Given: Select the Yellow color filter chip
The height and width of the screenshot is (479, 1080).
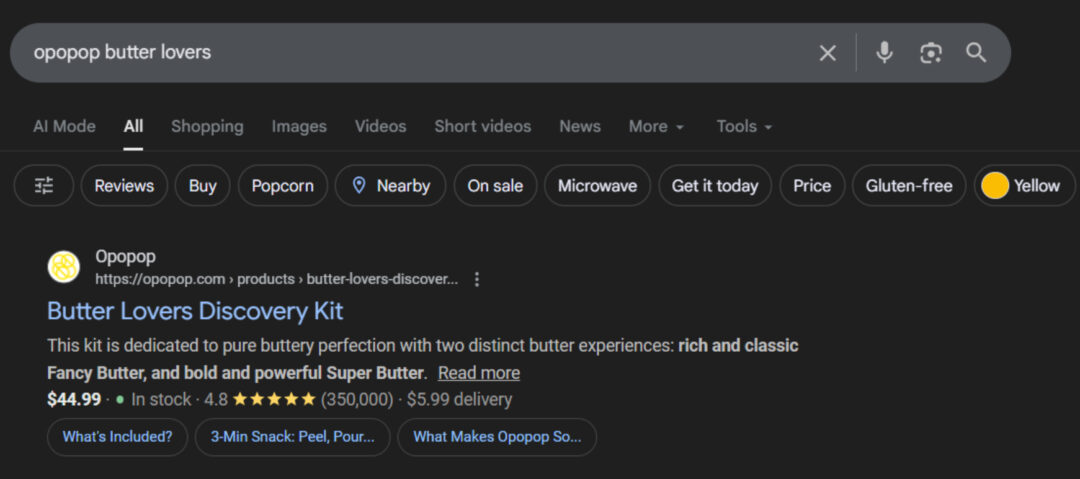Looking at the screenshot, I should pyautogui.click(x=1023, y=186).
